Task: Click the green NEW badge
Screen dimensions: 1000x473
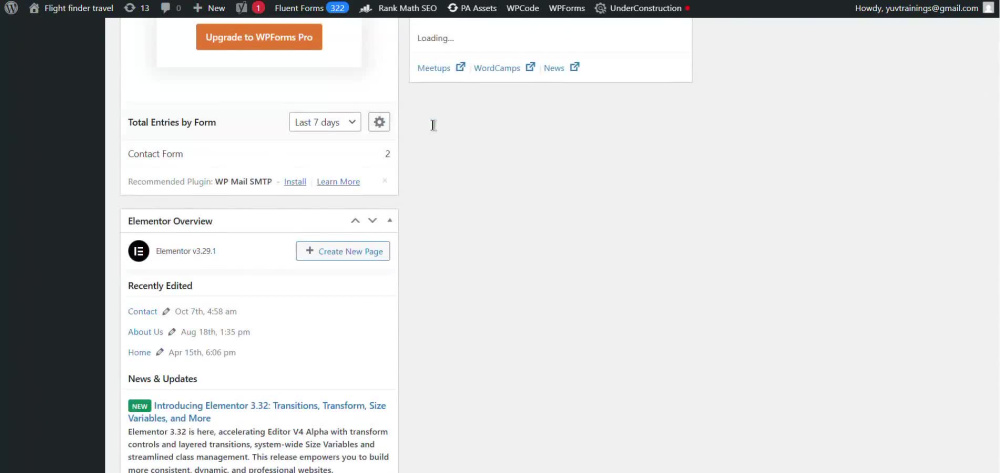Action: [x=140, y=406]
